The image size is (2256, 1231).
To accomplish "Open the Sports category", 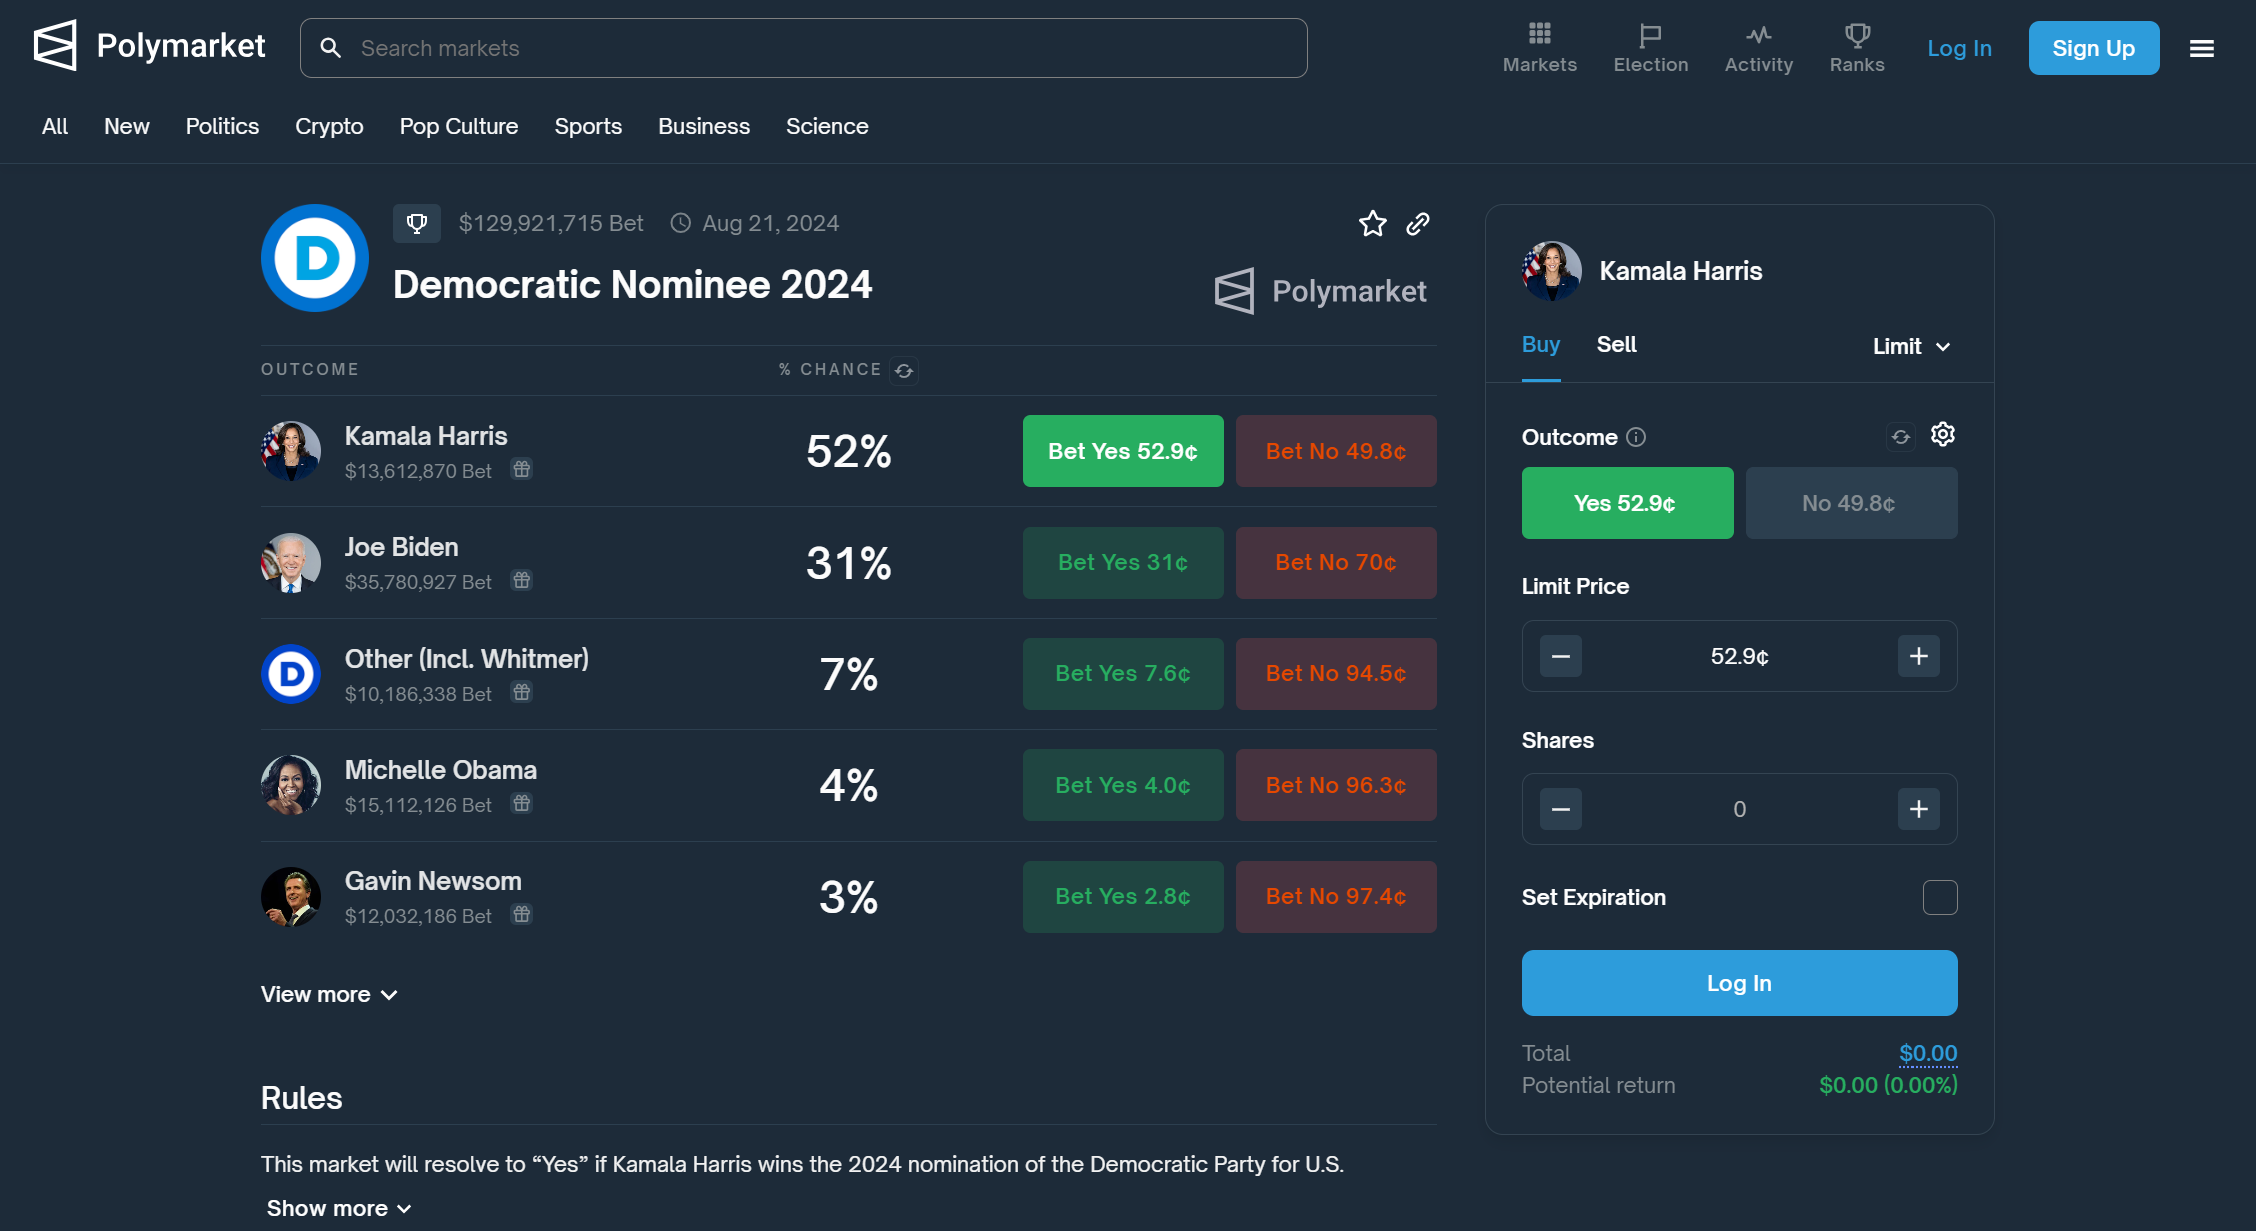I will pos(588,126).
